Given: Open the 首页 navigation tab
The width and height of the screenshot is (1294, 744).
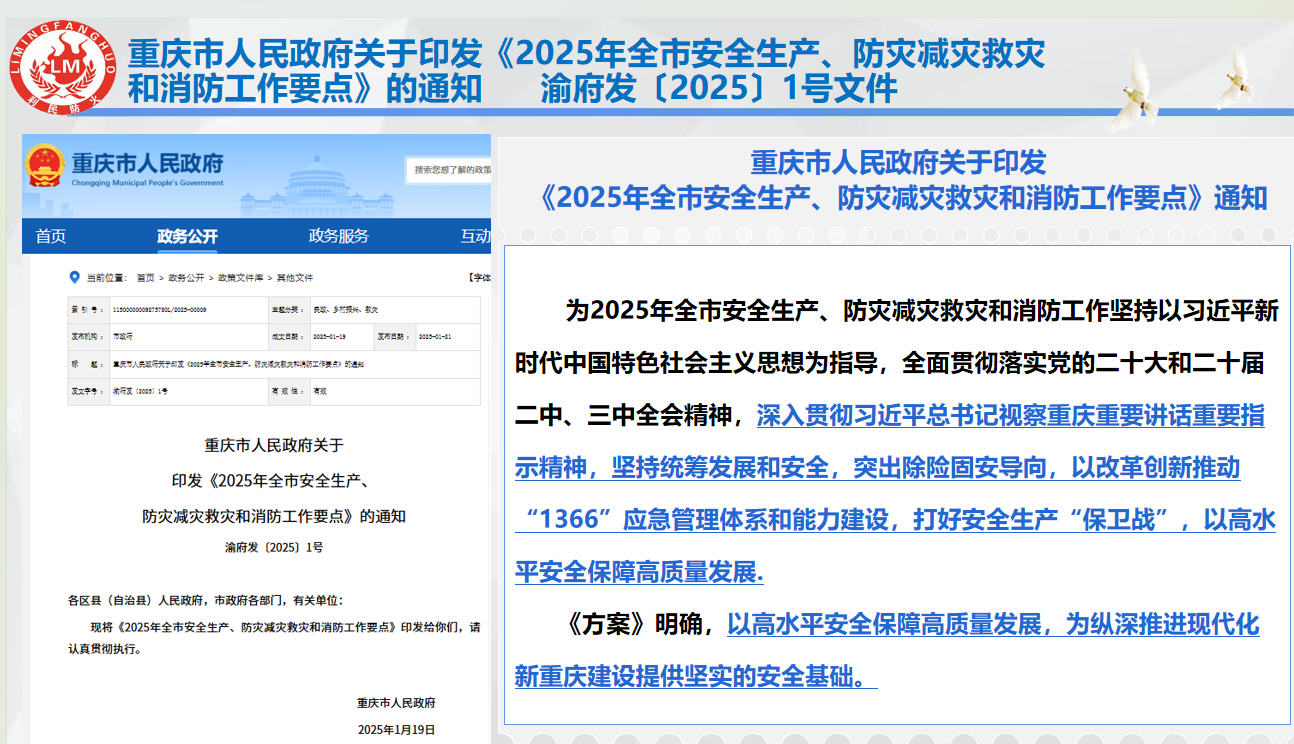Looking at the screenshot, I should [51, 237].
